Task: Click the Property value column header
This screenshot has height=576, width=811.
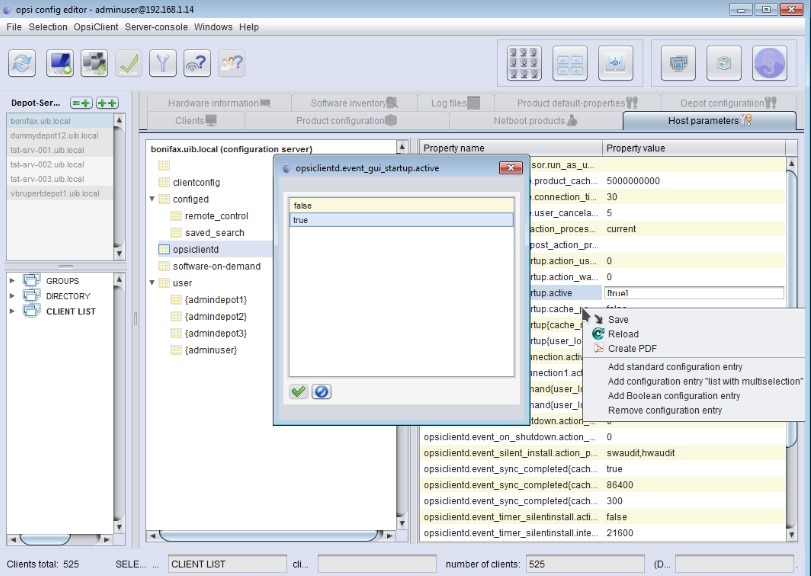Action: click(694, 148)
